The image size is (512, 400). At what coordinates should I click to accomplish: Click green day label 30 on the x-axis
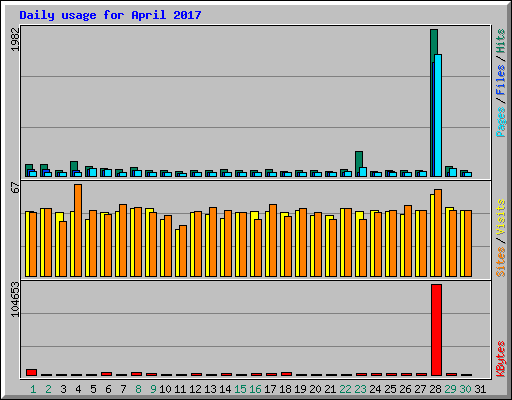click(x=465, y=389)
